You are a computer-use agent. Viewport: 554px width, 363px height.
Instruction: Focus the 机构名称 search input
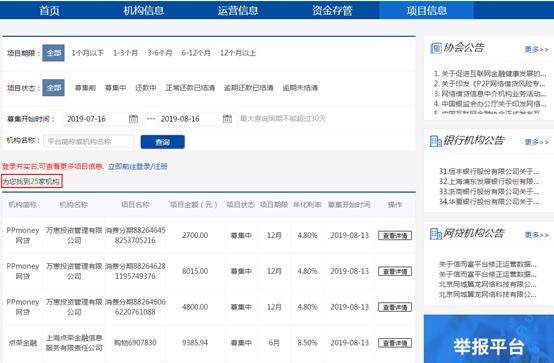[x=89, y=141]
